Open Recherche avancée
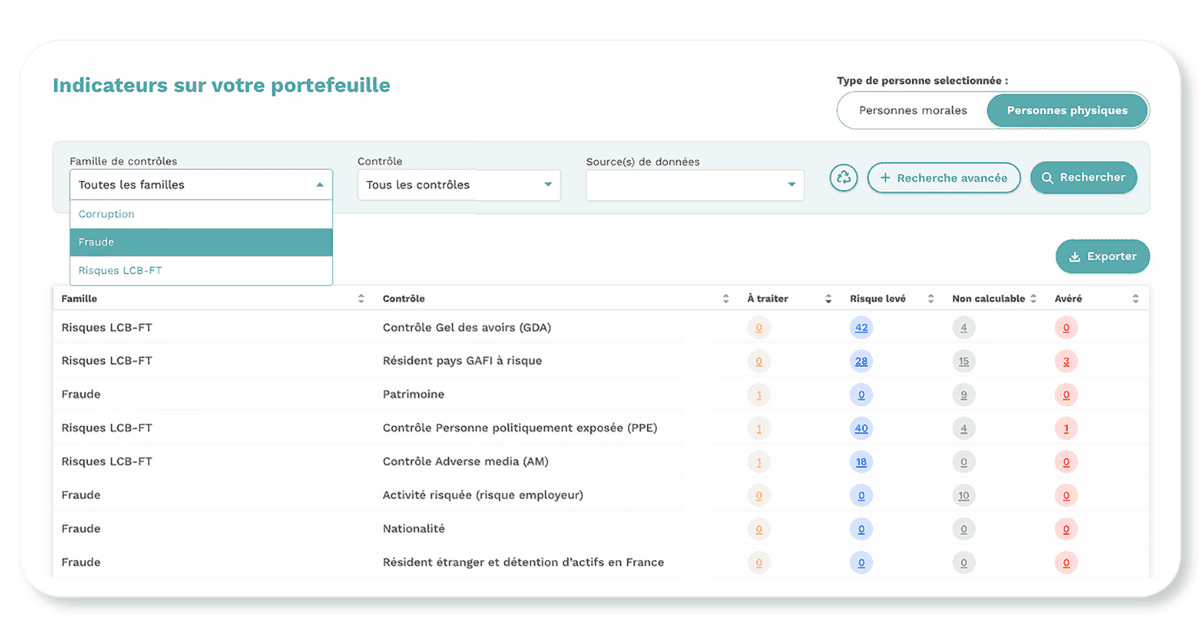 (x=944, y=178)
